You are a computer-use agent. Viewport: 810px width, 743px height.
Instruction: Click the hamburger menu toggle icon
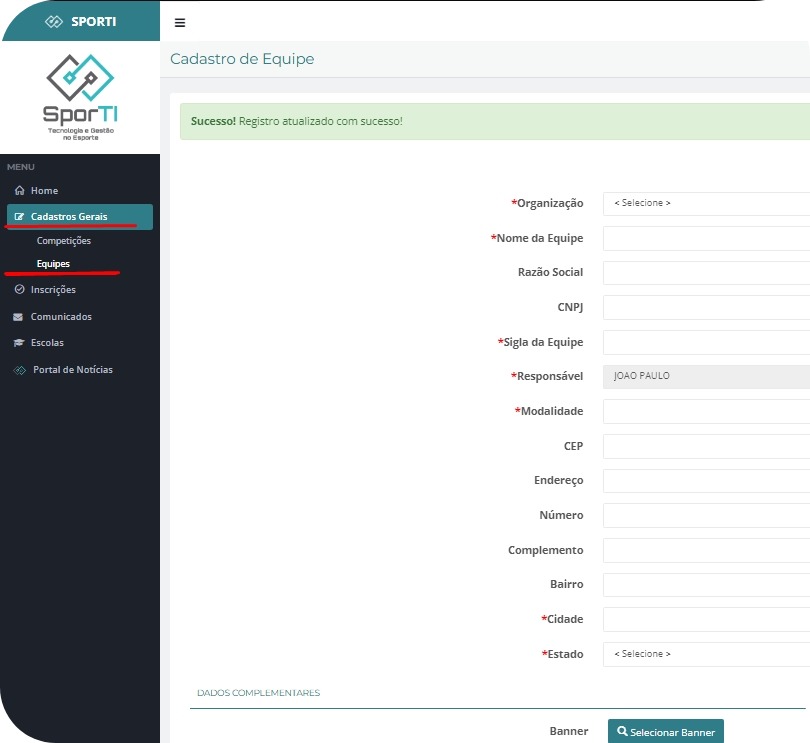[x=180, y=23]
